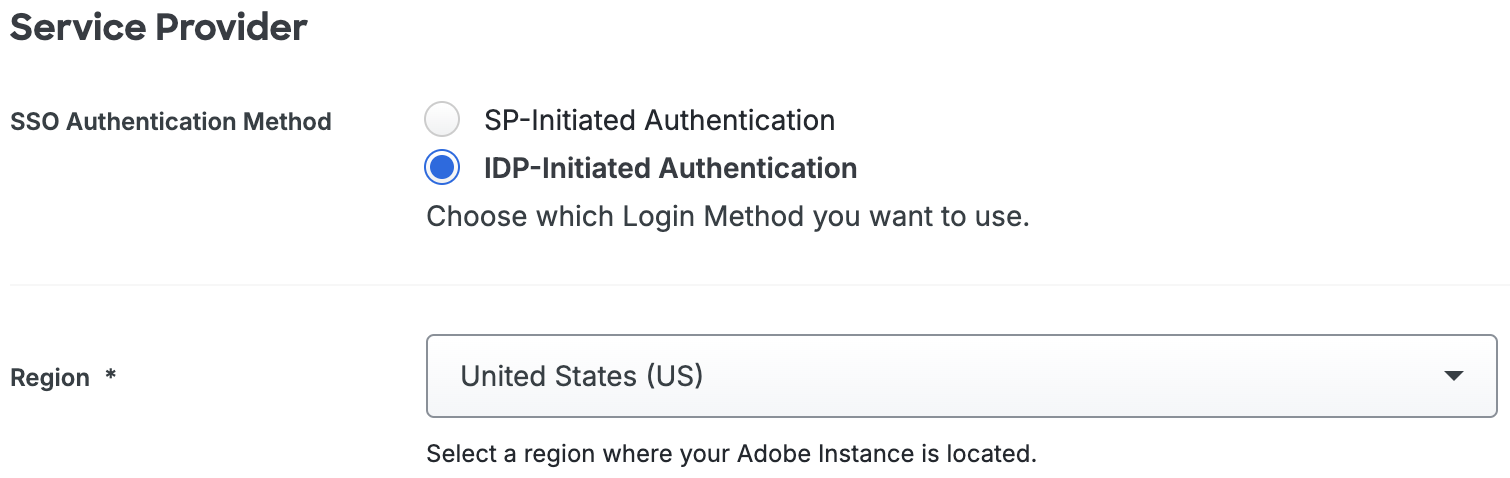Screen dimensions: 1510x478
Task: Click the word 'Authentication' in the IDP-Initiated option
Action: (761, 168)
